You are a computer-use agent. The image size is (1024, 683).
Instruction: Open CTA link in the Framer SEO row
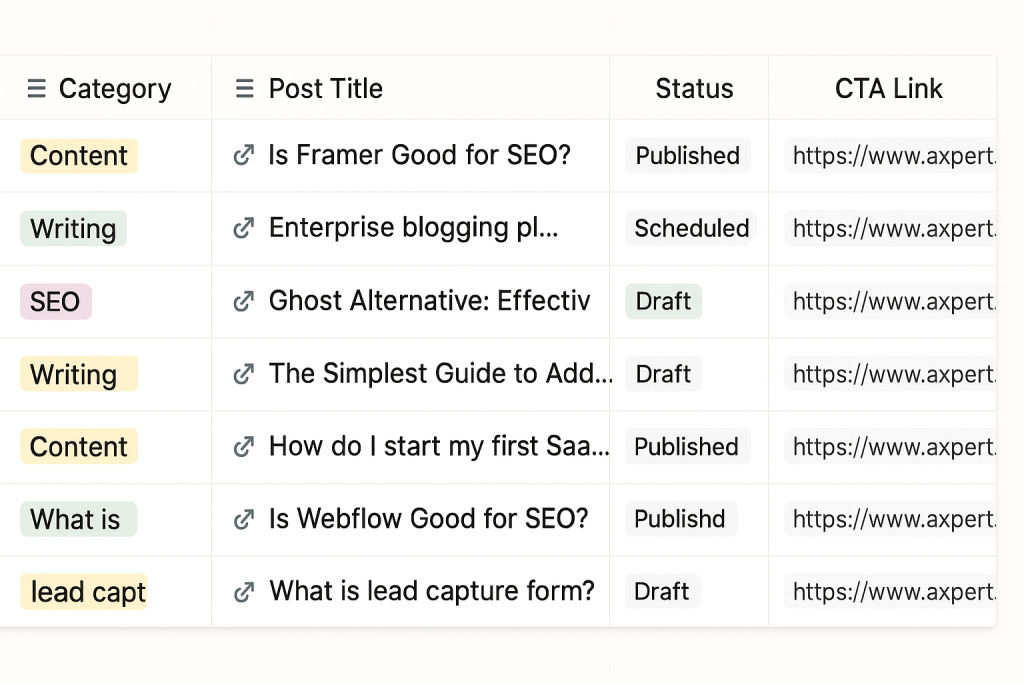[890, 155]
